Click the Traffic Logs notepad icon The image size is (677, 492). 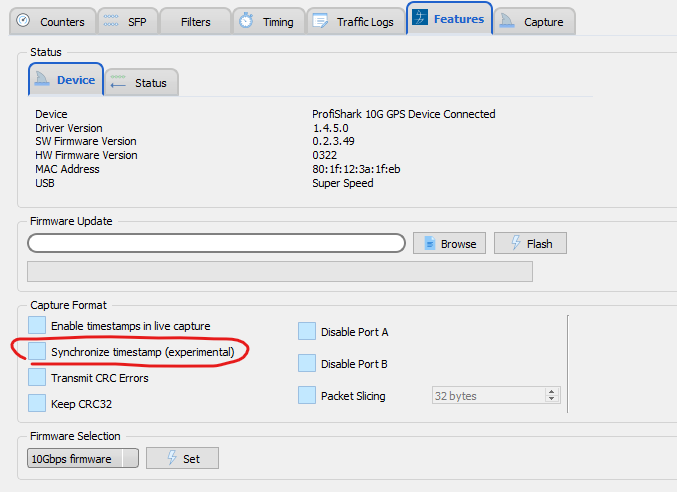click(321, 21)
